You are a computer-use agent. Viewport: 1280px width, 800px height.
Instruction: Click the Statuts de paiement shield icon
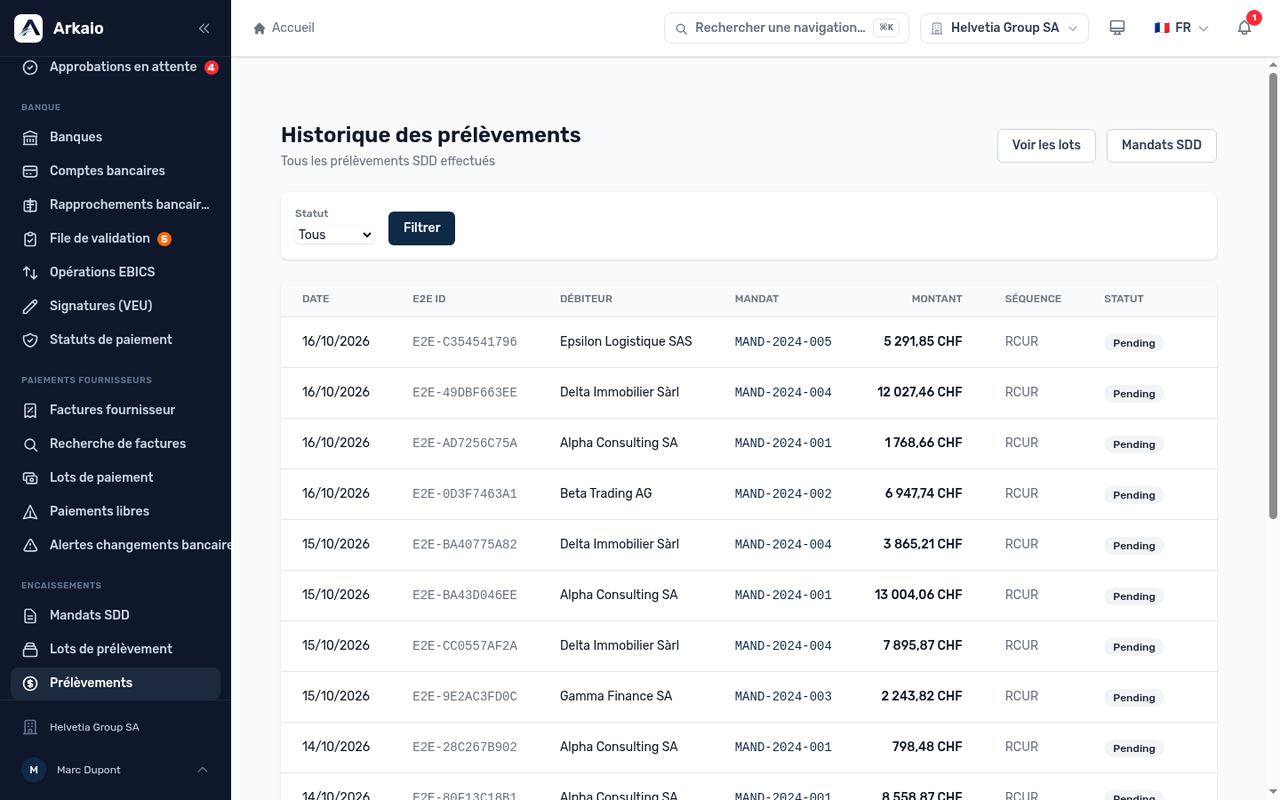(30, 340)
